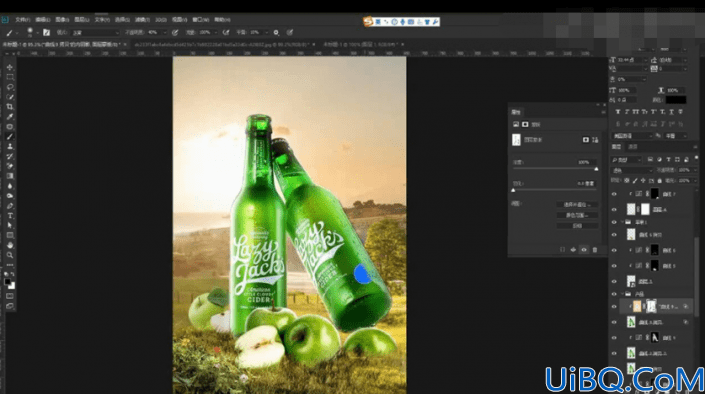Hide the 图层 4 layer

[x=614, y=209]
